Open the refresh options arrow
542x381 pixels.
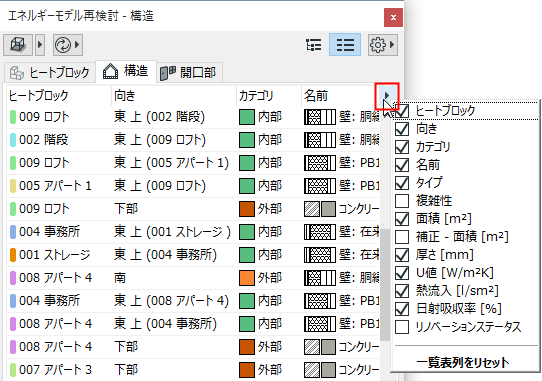coord(77,45)
